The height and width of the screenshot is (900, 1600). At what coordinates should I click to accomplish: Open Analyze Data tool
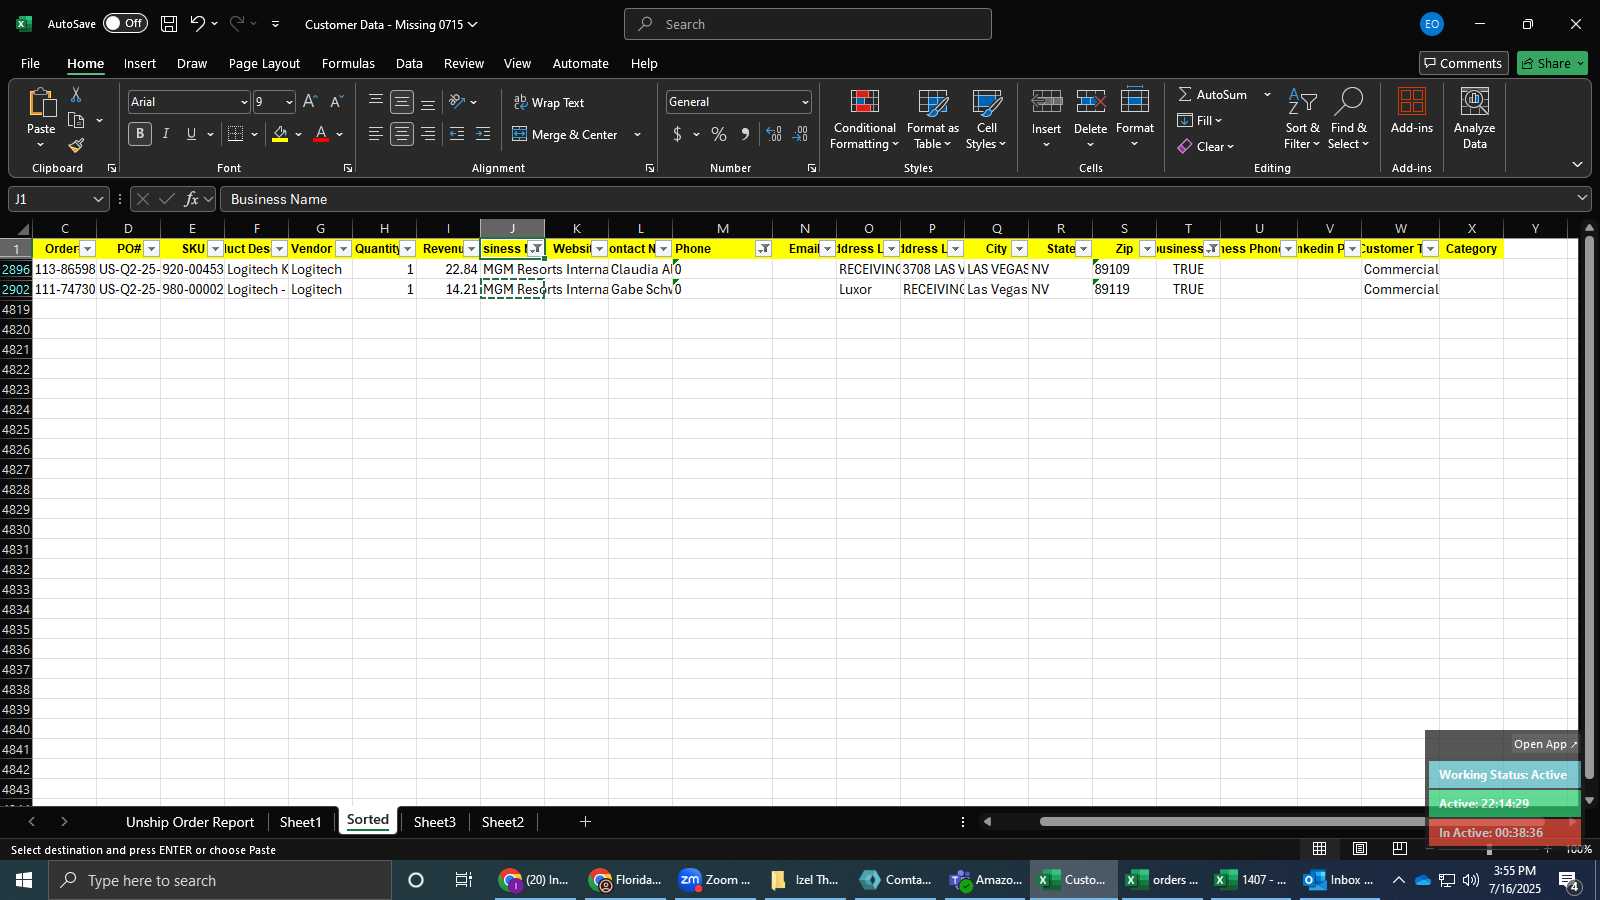click(1474, 119)
